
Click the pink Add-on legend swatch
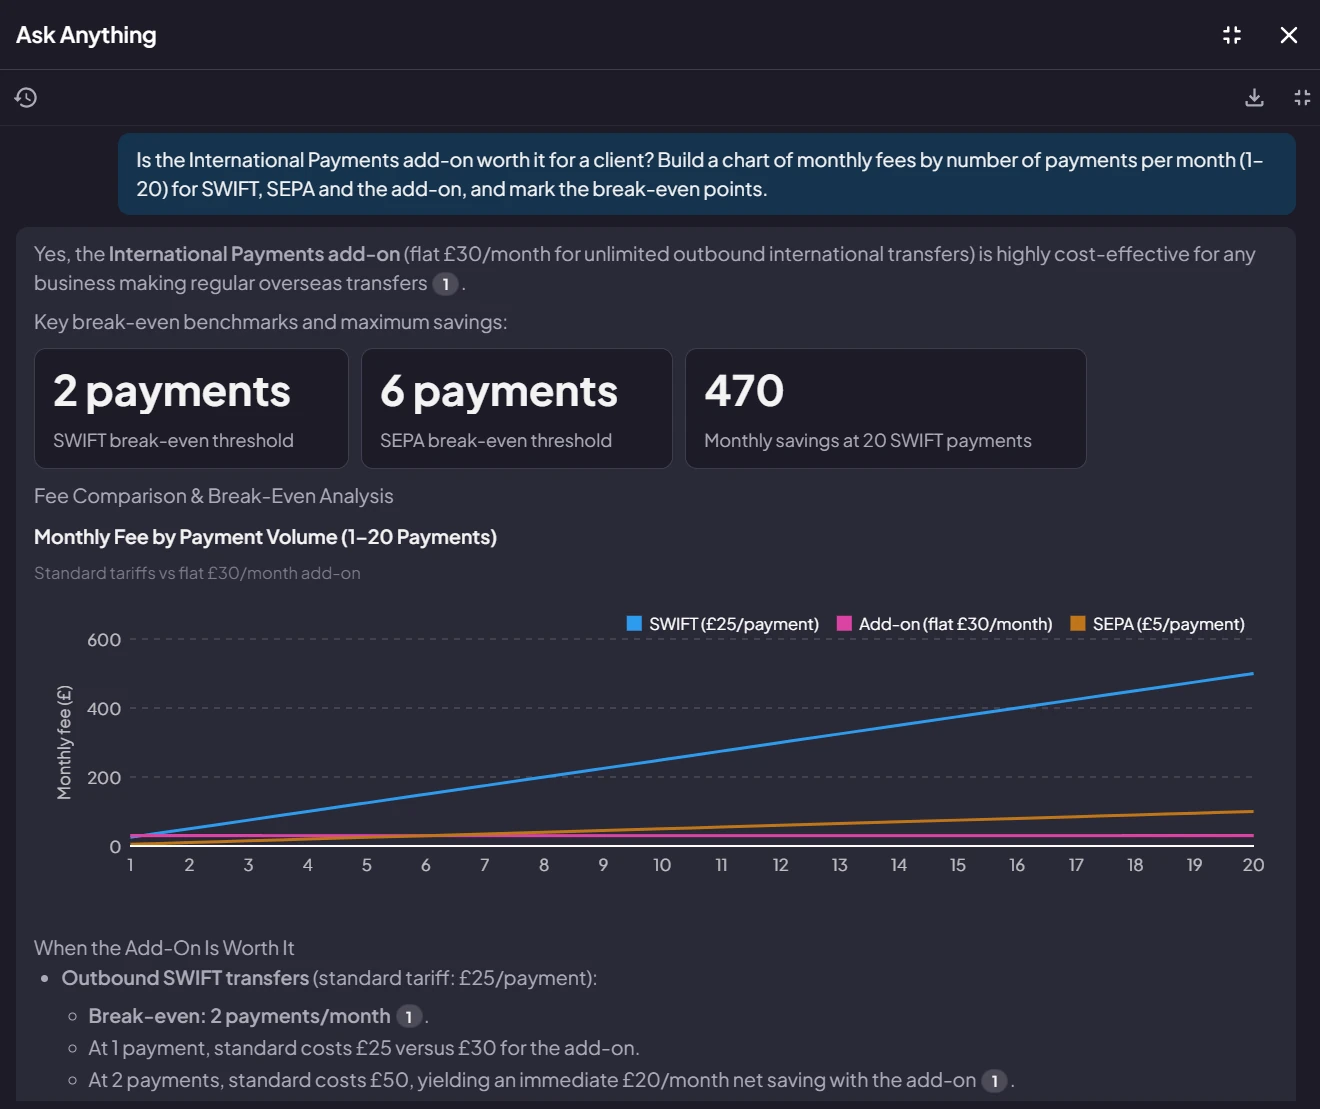point(844,623)
